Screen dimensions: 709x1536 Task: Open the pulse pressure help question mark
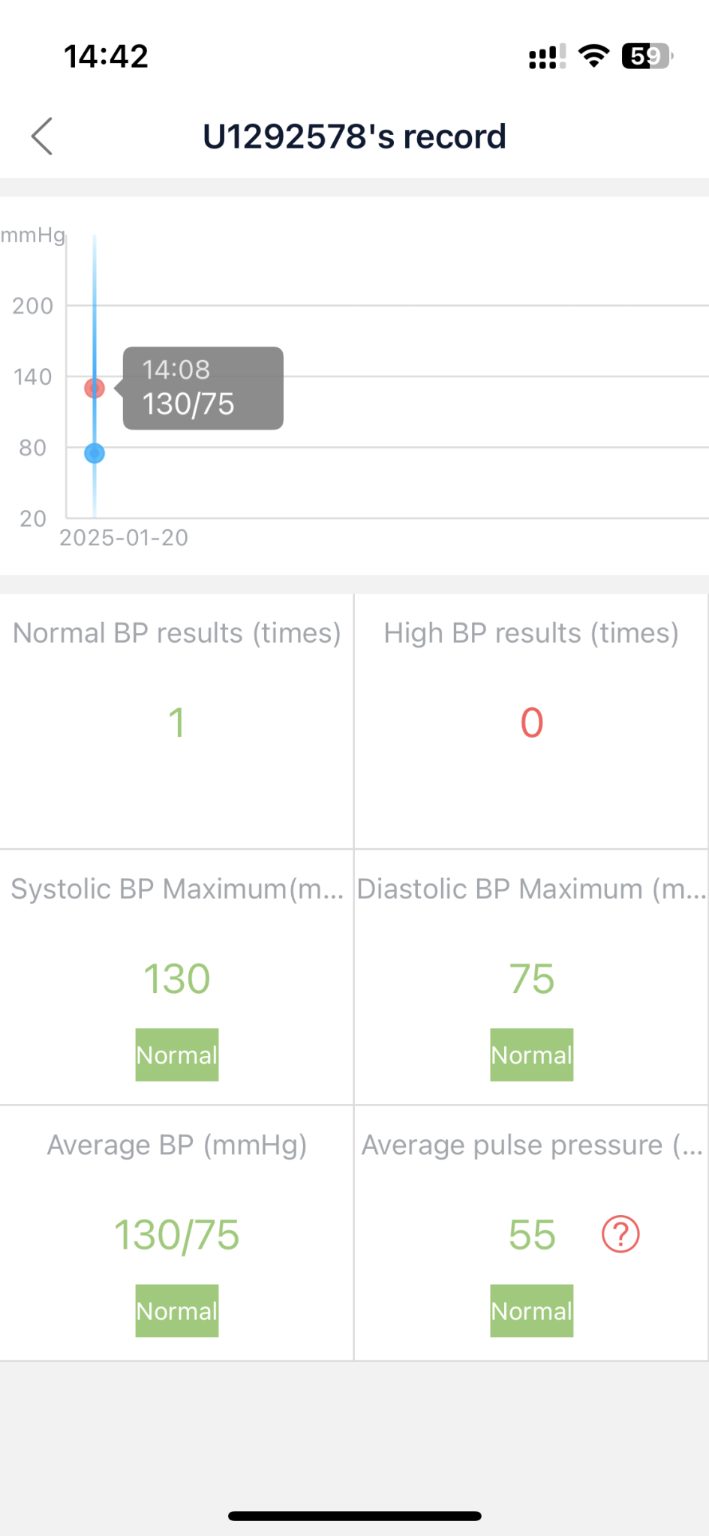(620, 1235)
